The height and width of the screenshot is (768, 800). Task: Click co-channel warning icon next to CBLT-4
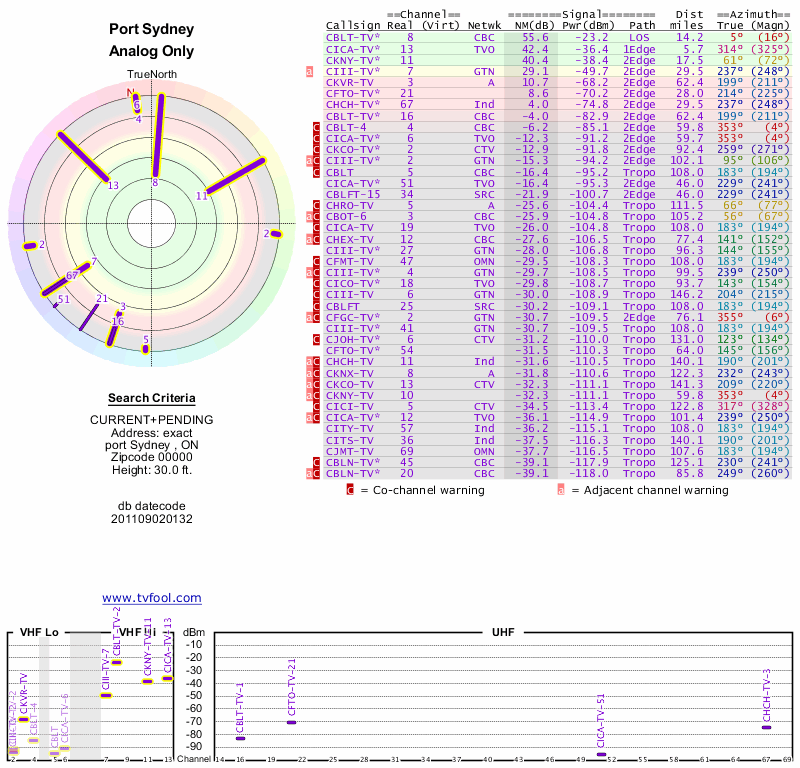coord(317,127)
